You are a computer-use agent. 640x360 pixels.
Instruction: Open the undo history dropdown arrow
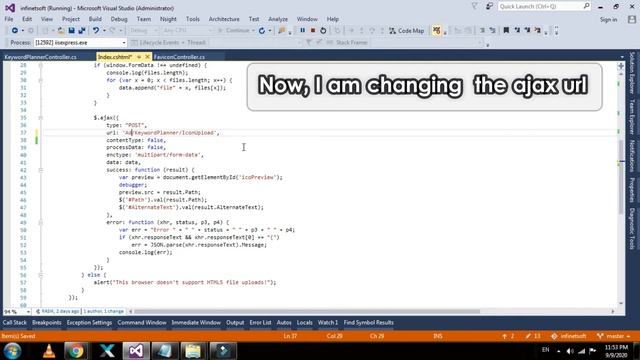(104, 31)
